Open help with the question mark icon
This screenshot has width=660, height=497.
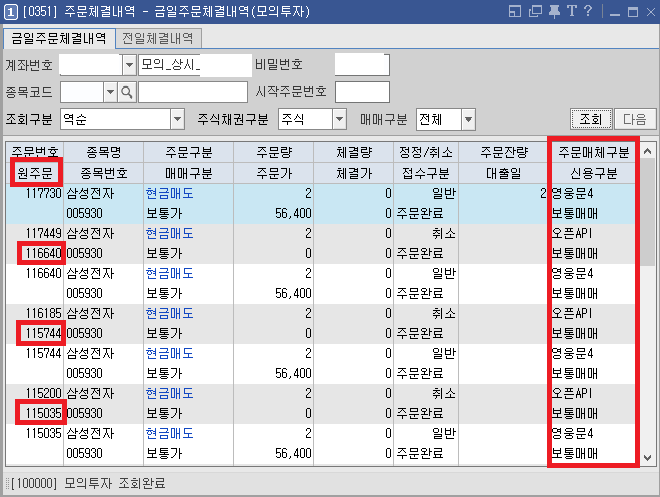pos(588,11)
